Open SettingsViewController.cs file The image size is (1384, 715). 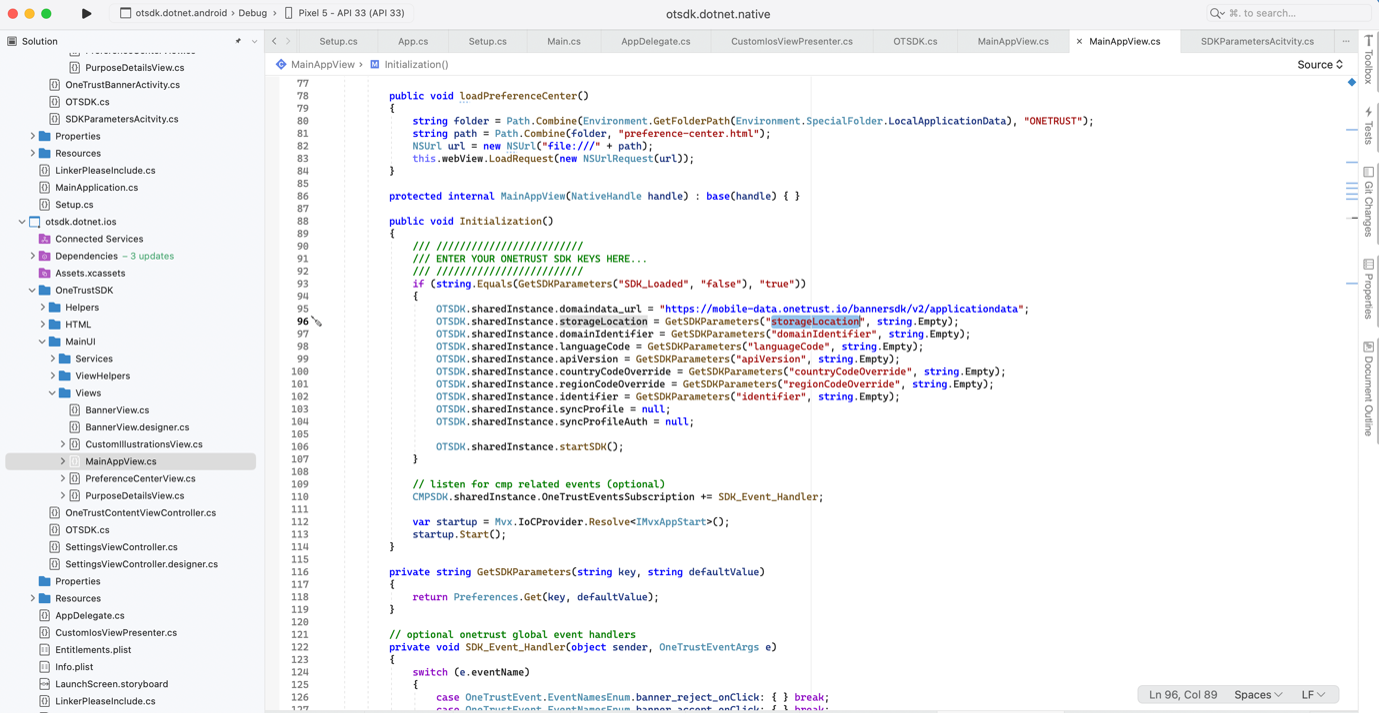121,547
